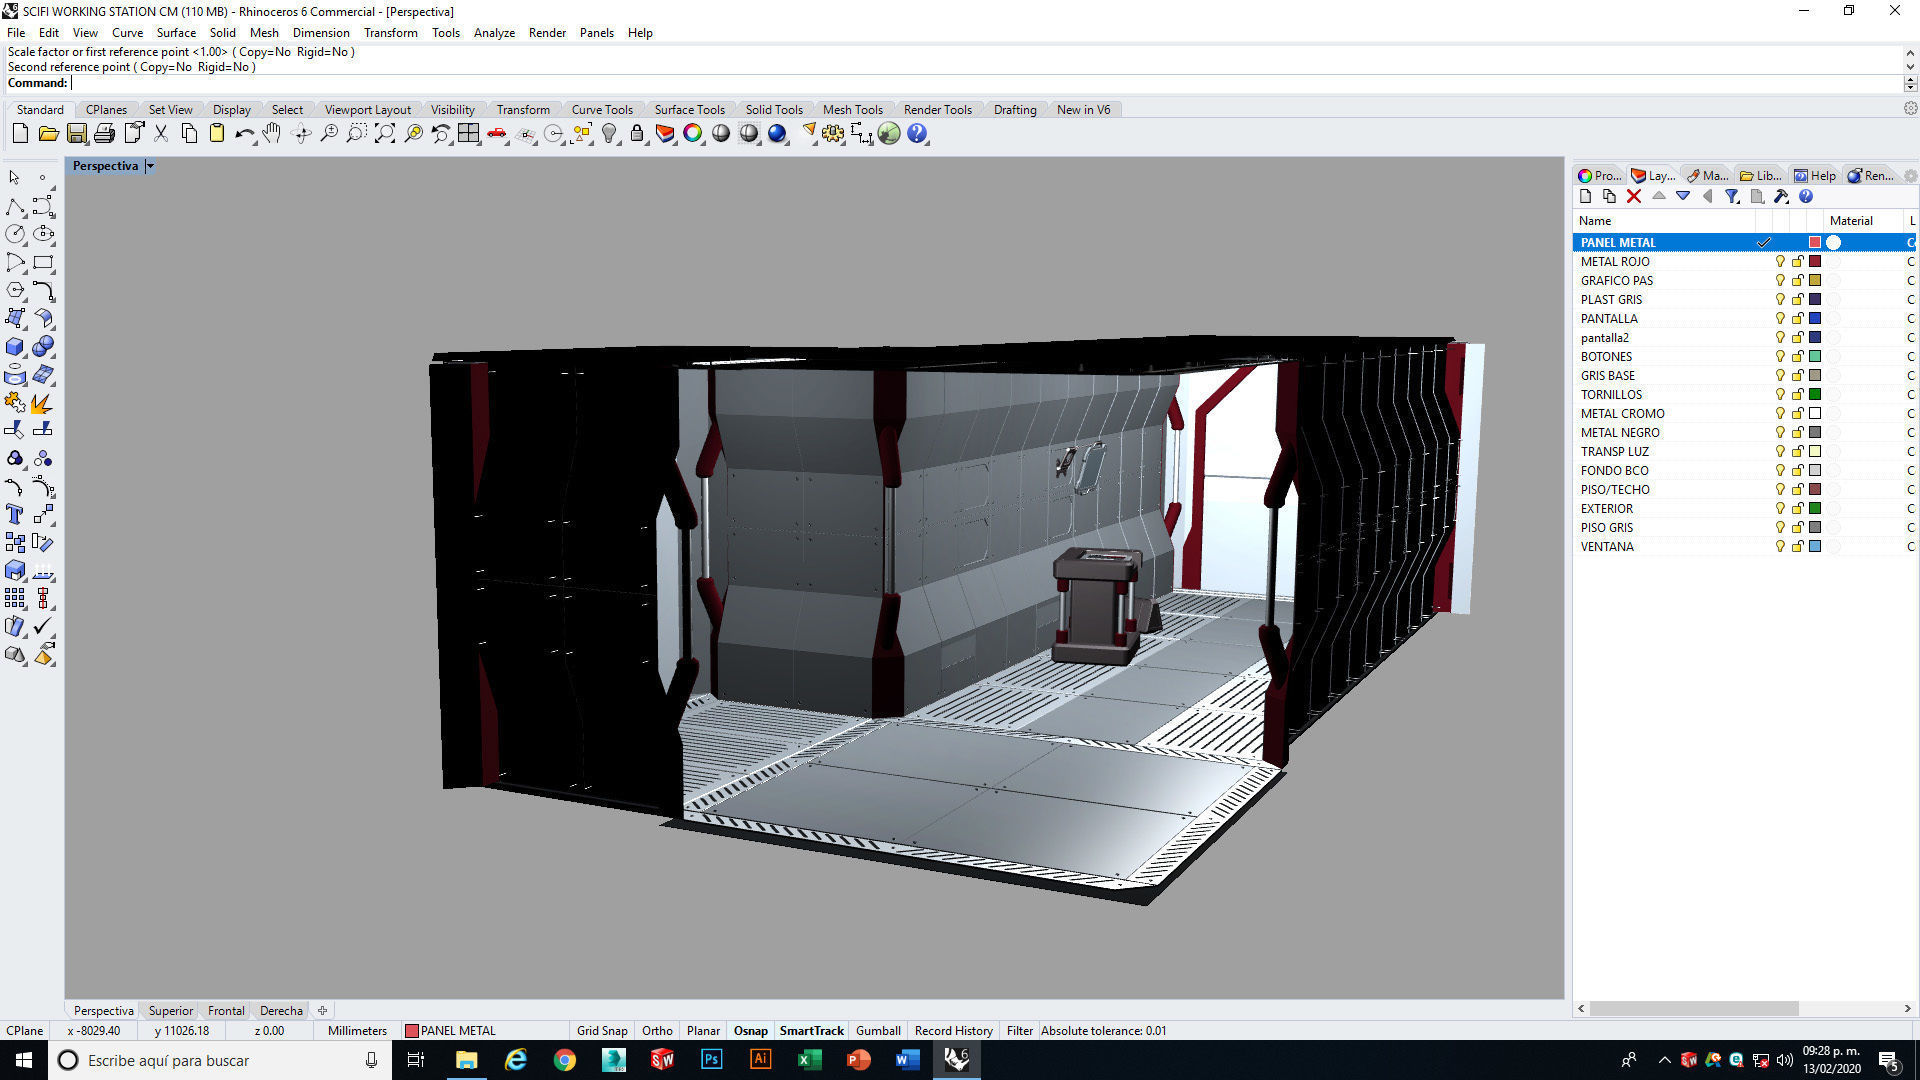Toggle Grid Snap in status bar
1920x1080 pixels.
(x=602, y=1031)
